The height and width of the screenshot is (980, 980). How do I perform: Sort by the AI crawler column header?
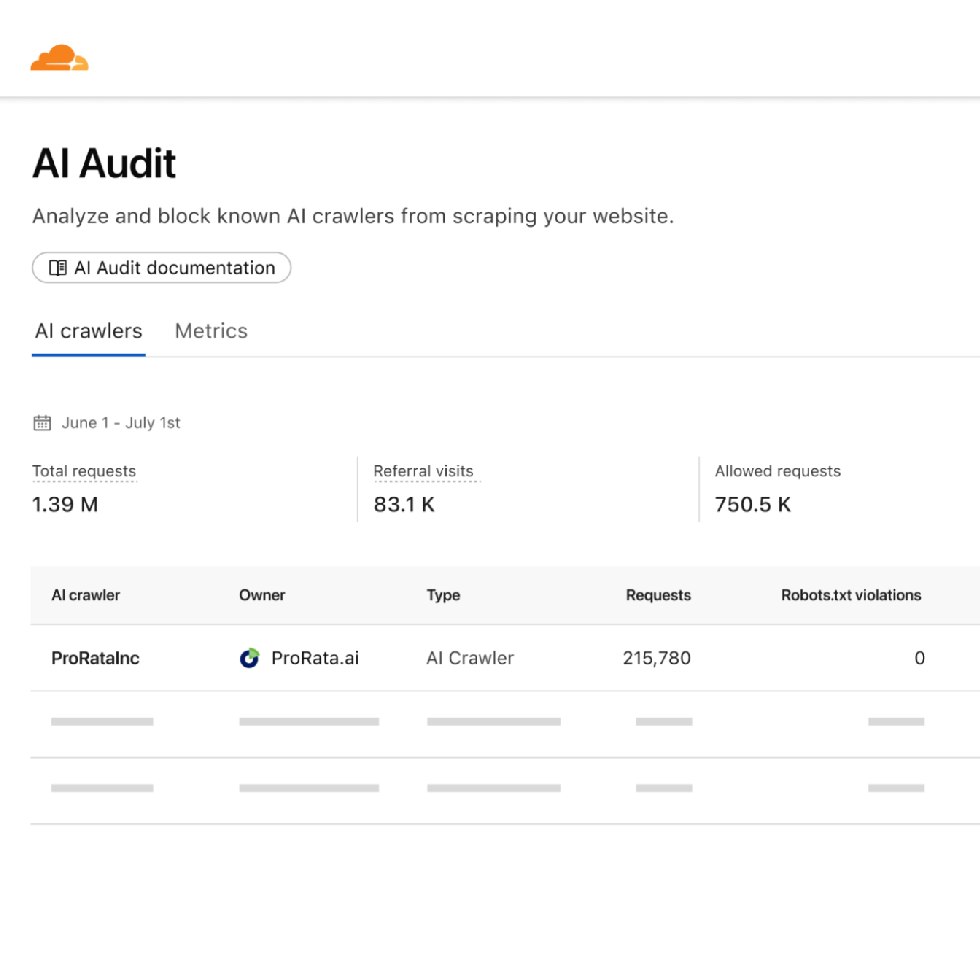pyautogui.click(x=86, y=595)
